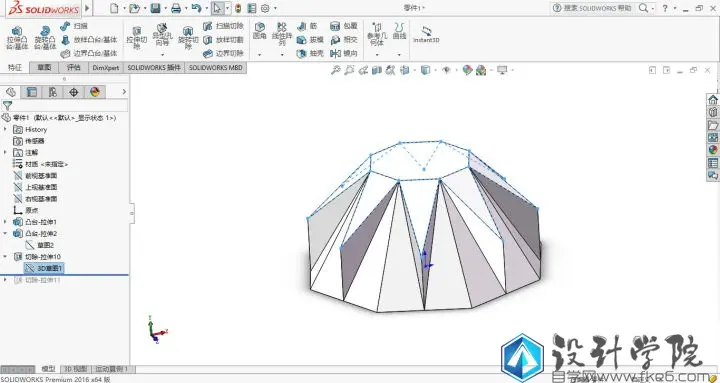Image resolution: width=720 pixels, height=383 pixels.
Task: Choose the Rib (筋) tool
Action: 307,26
